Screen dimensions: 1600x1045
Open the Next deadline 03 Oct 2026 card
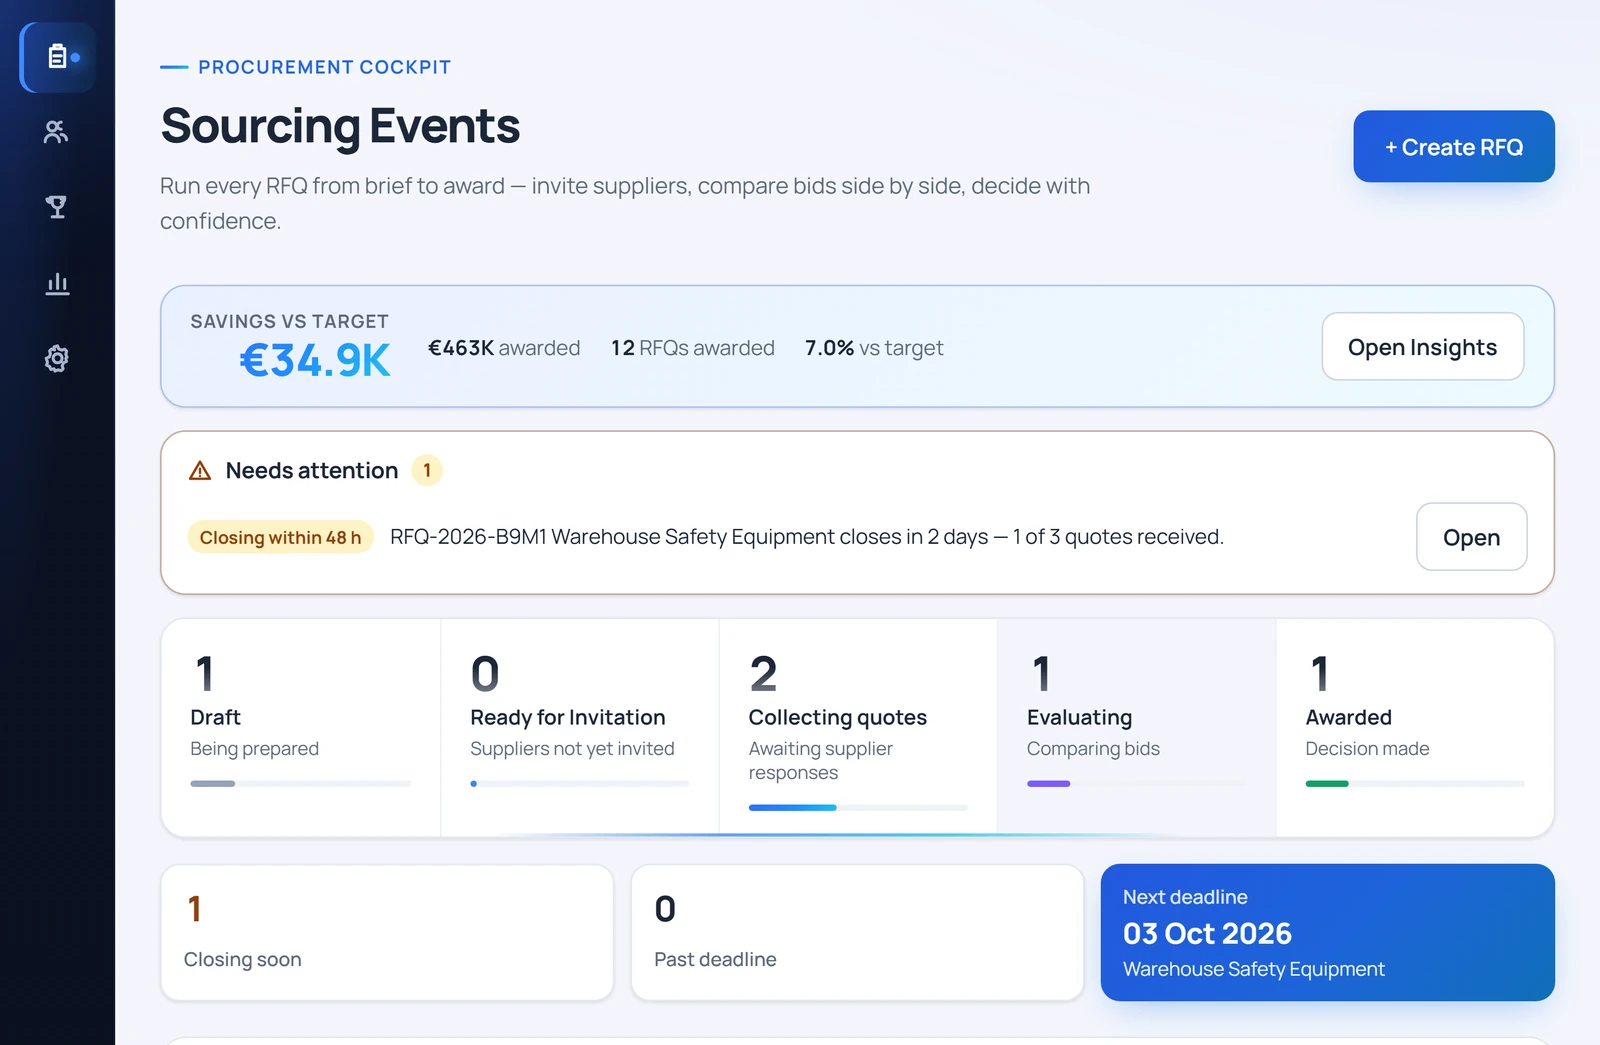[x=1327, y=932]
